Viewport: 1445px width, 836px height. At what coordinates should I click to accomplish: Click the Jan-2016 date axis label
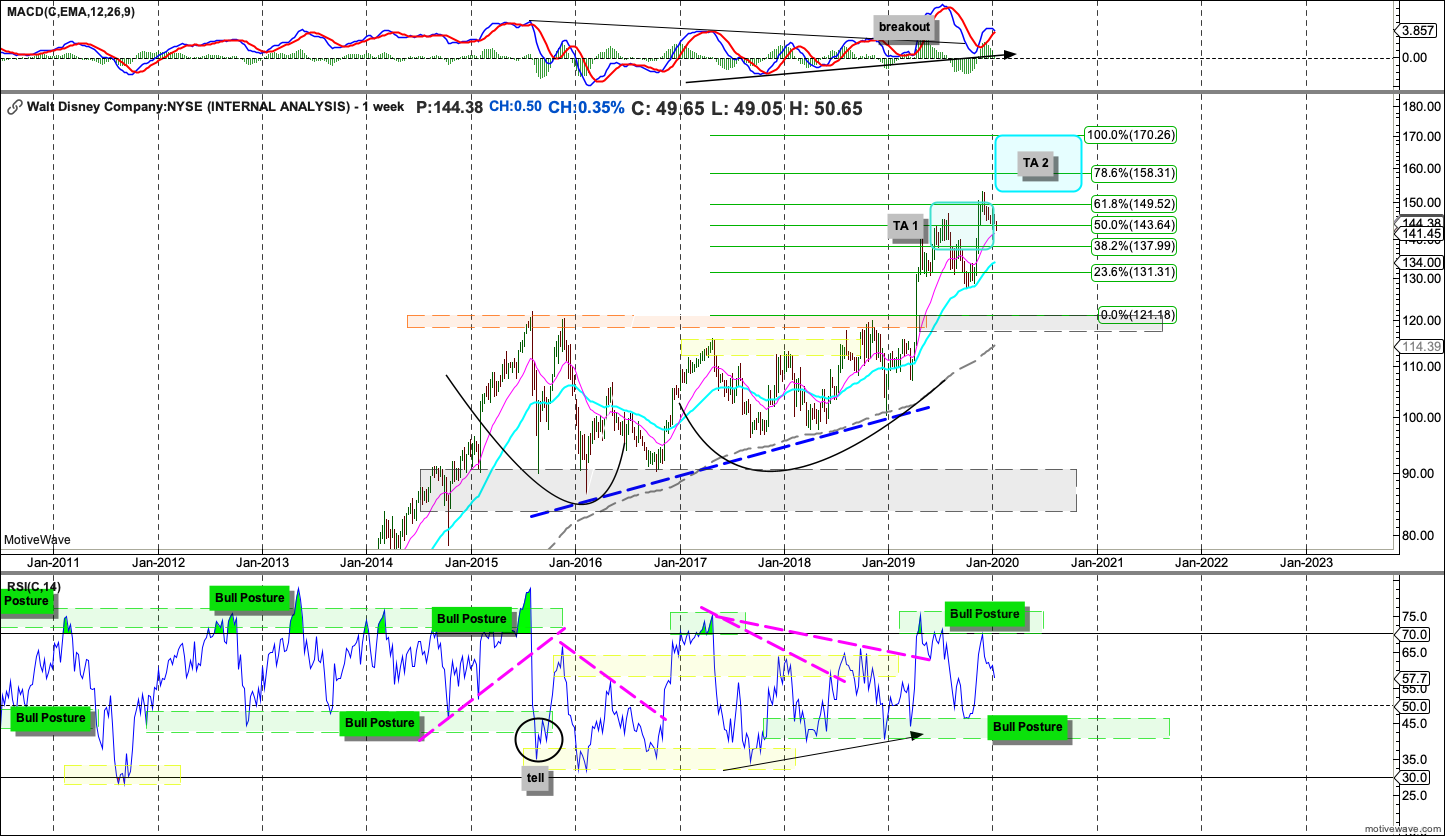pos(575,562)
